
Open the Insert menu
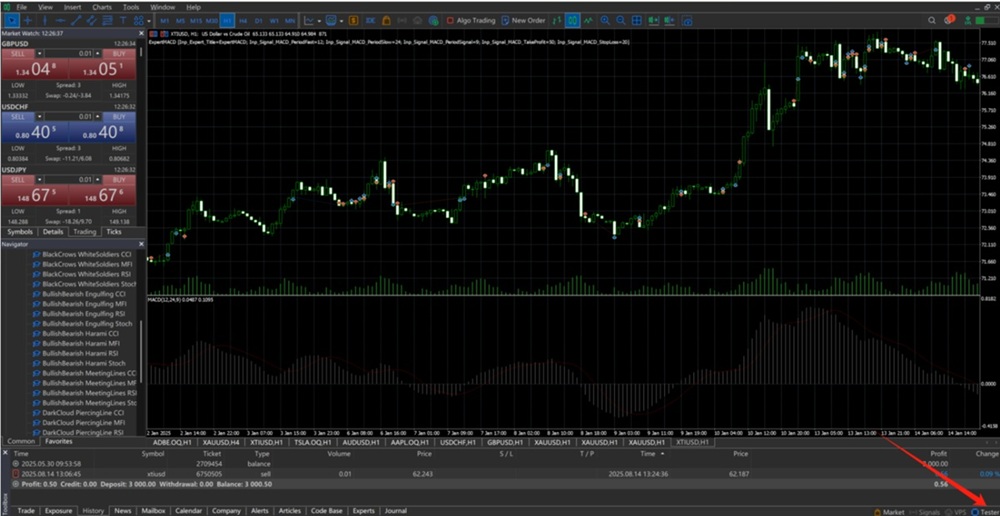click(73, 7)
